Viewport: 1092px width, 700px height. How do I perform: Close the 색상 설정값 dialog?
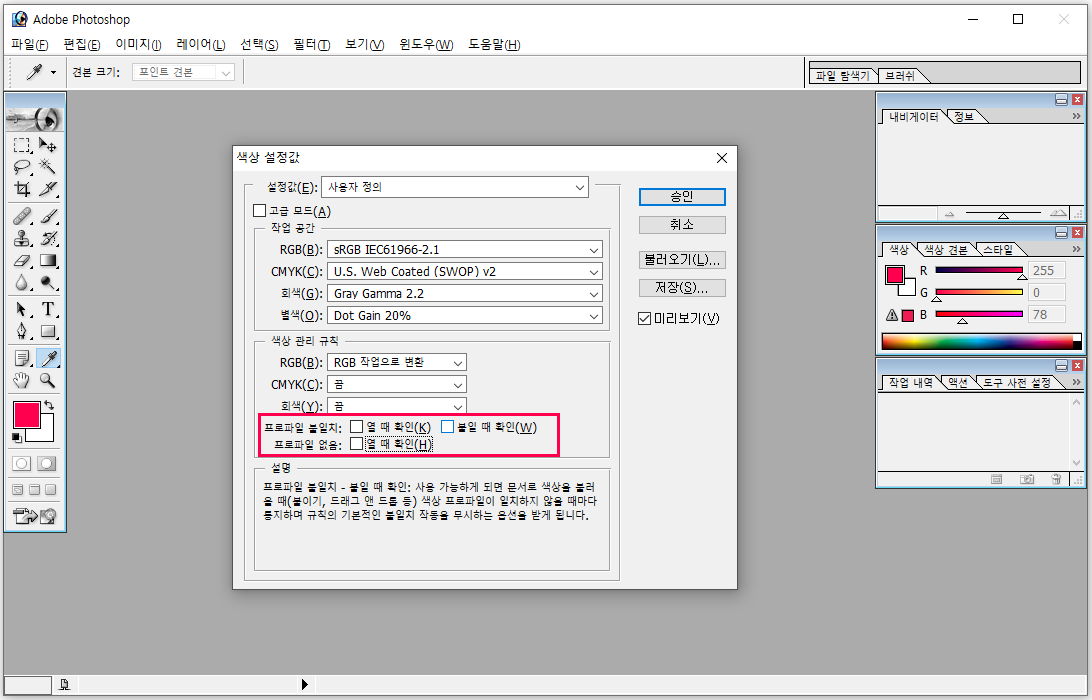click(x=722, y=158)
